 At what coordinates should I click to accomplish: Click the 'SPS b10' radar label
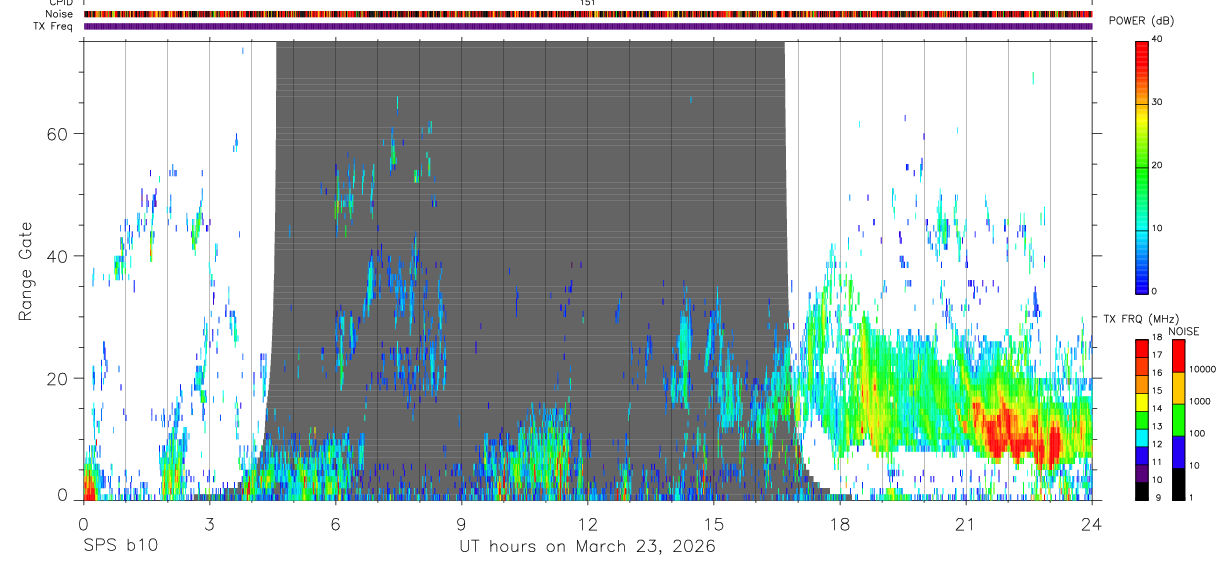pyautogui.click(x=120, y=547)
